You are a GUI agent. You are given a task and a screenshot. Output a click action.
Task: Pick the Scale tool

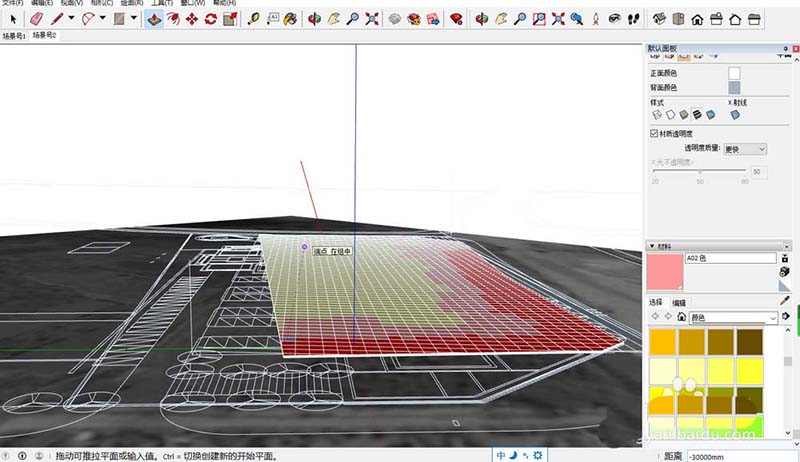[x=230, y=19]
